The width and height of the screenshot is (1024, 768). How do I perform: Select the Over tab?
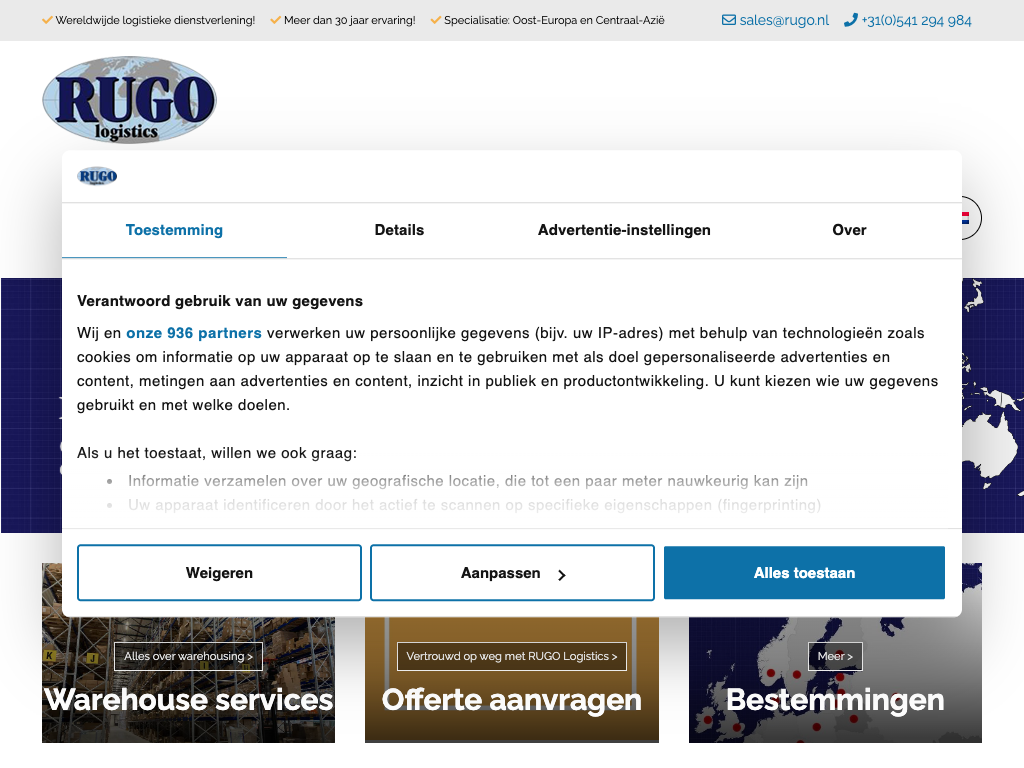coord(849,230)
